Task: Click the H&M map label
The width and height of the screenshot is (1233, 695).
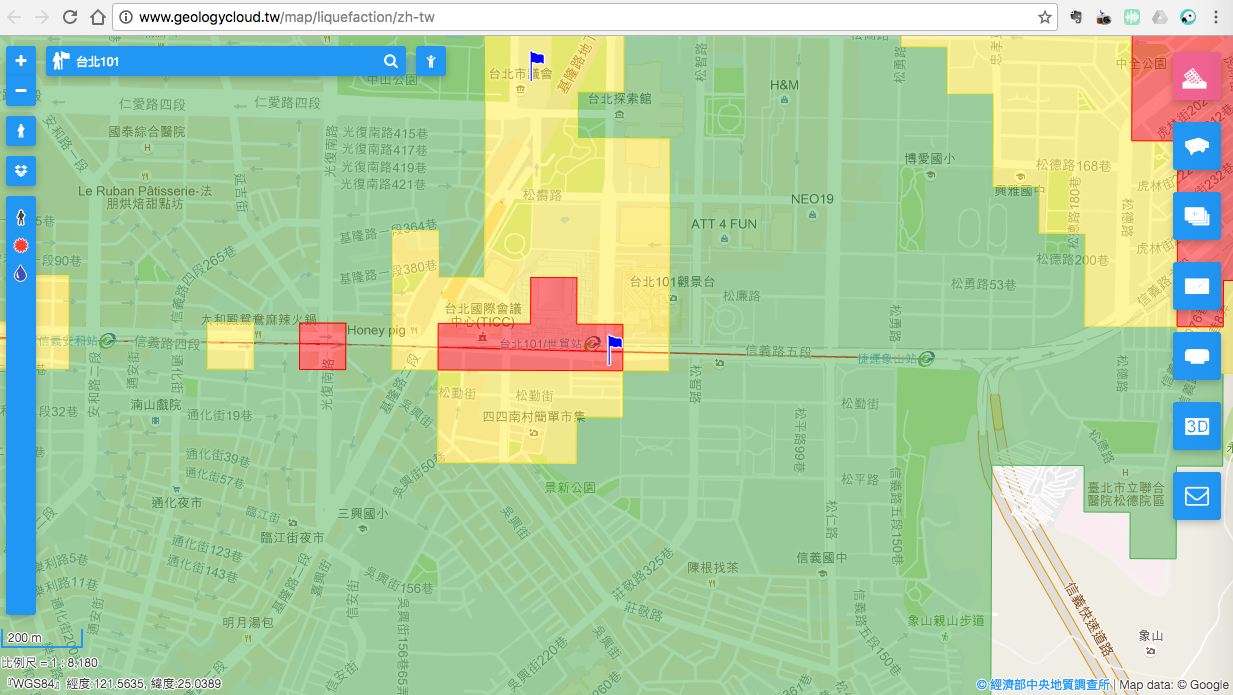Action: (x=784, y=85)
